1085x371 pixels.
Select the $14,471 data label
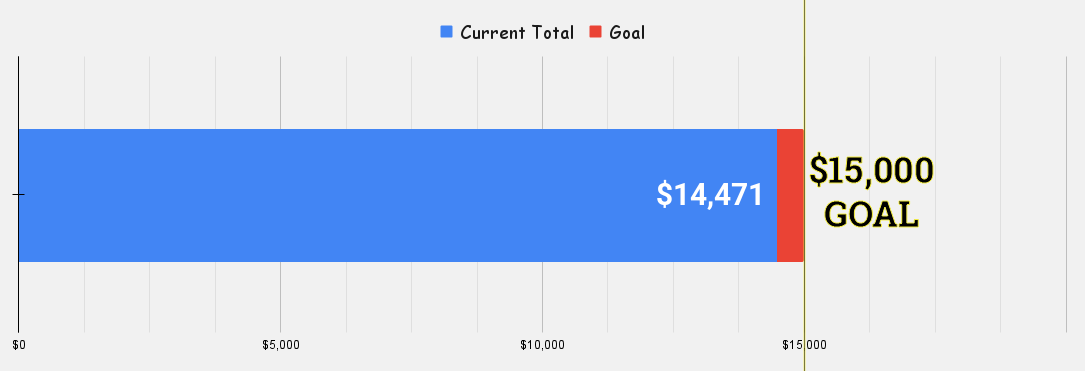pyautogui.click(x=710, y=194)
